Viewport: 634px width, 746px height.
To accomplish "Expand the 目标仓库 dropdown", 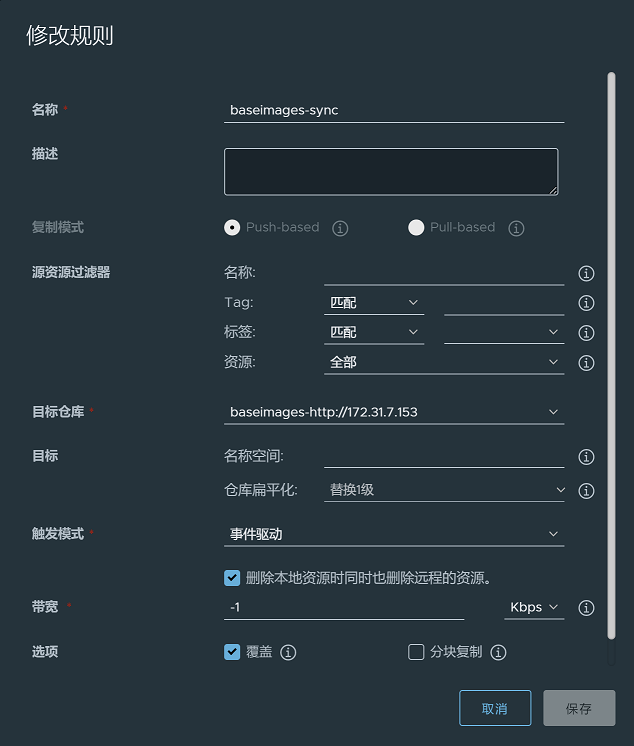I will 394,412.
